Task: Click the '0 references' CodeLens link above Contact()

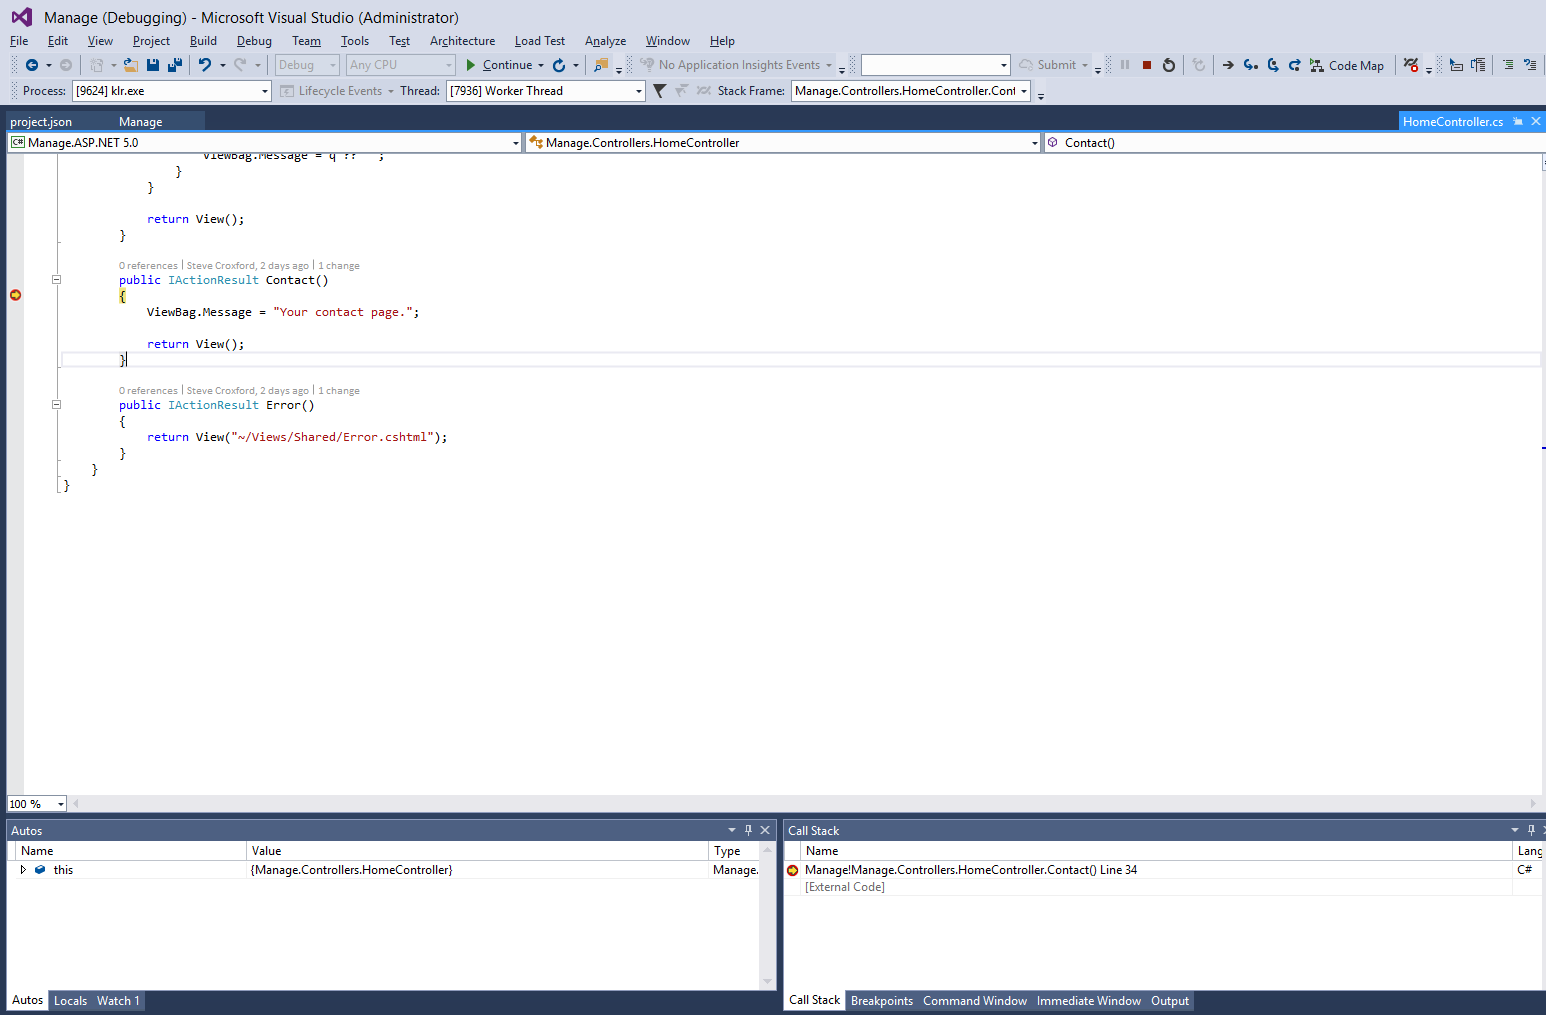Action: click(x=148, y=266)
